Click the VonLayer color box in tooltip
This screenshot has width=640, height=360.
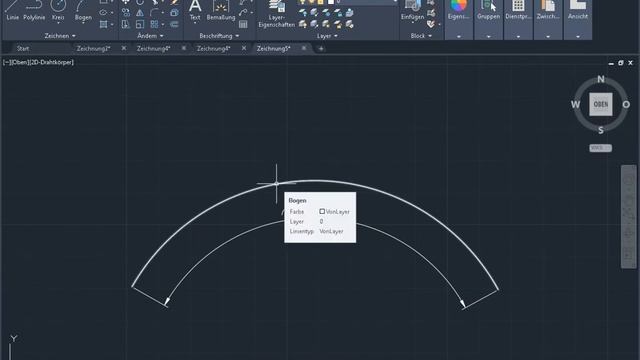pos(322,211)
